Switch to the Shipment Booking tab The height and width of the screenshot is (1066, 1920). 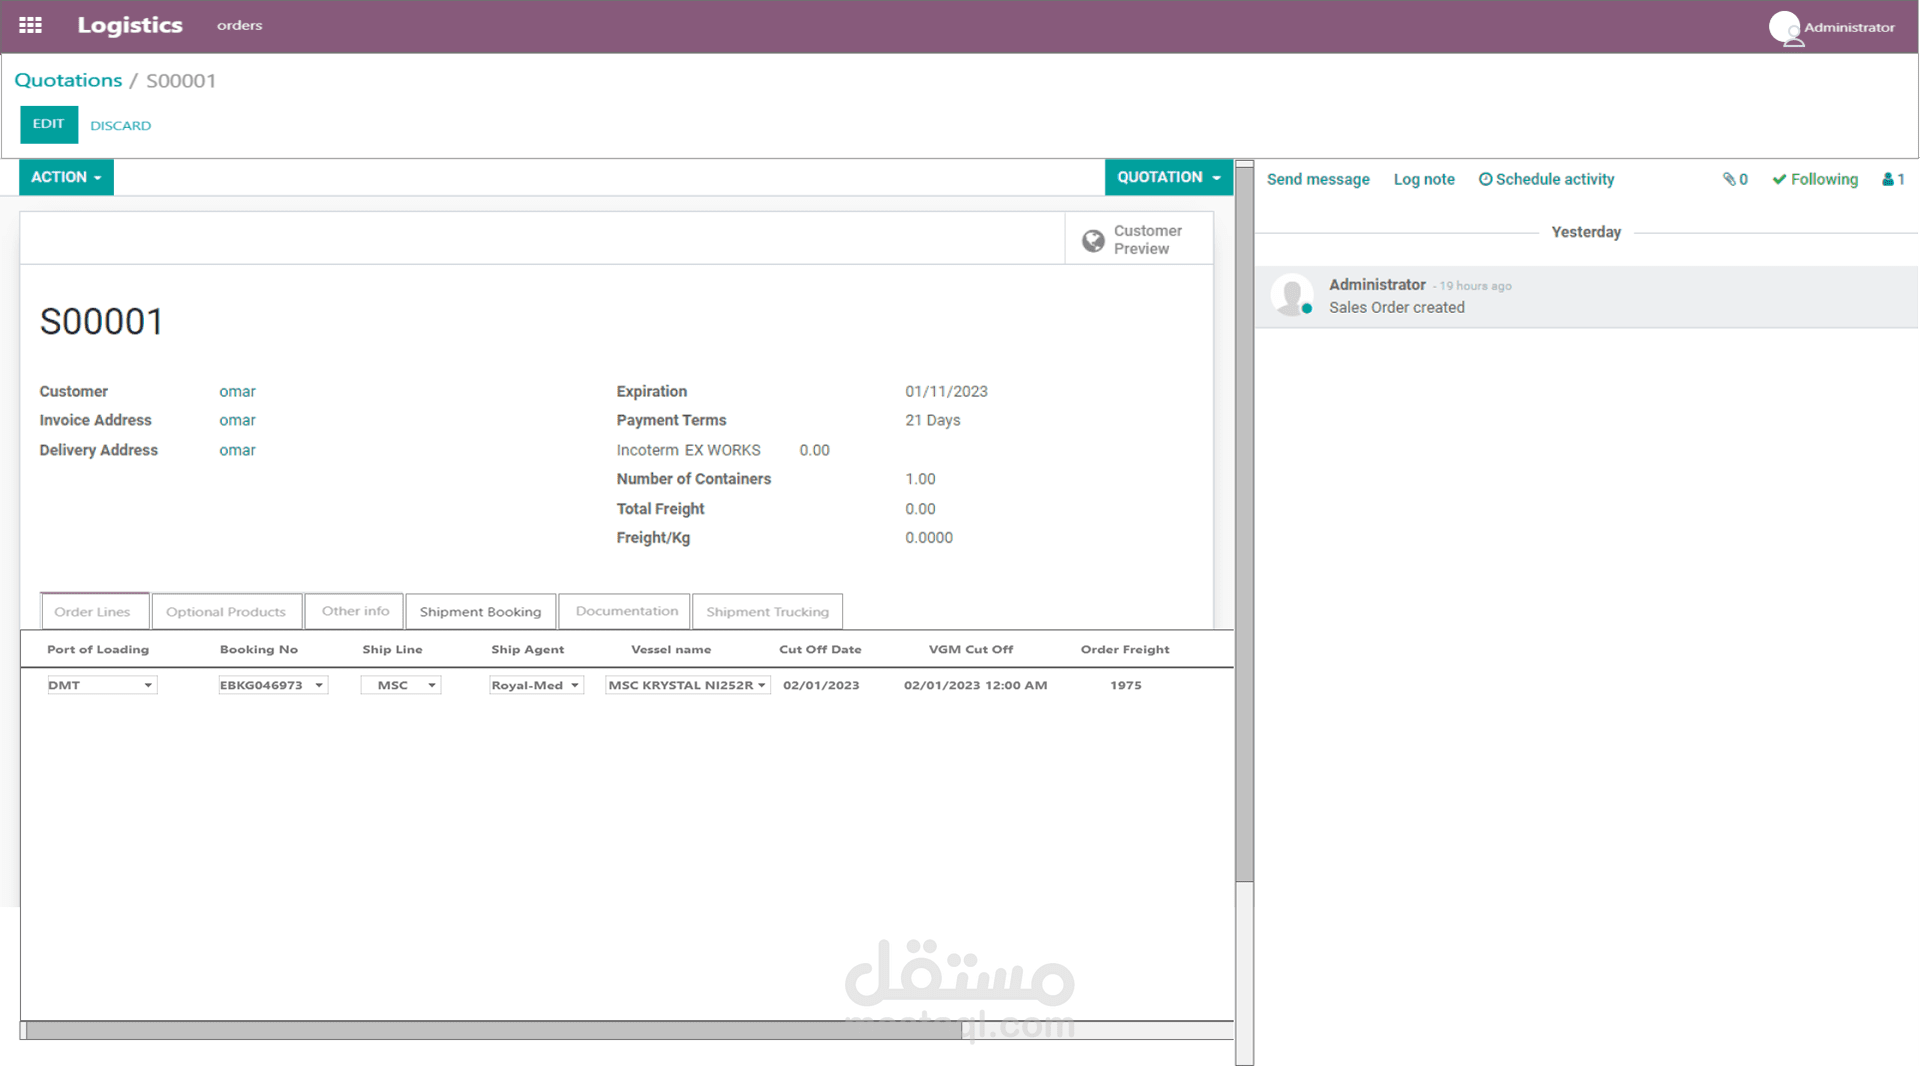coord(480,611)
